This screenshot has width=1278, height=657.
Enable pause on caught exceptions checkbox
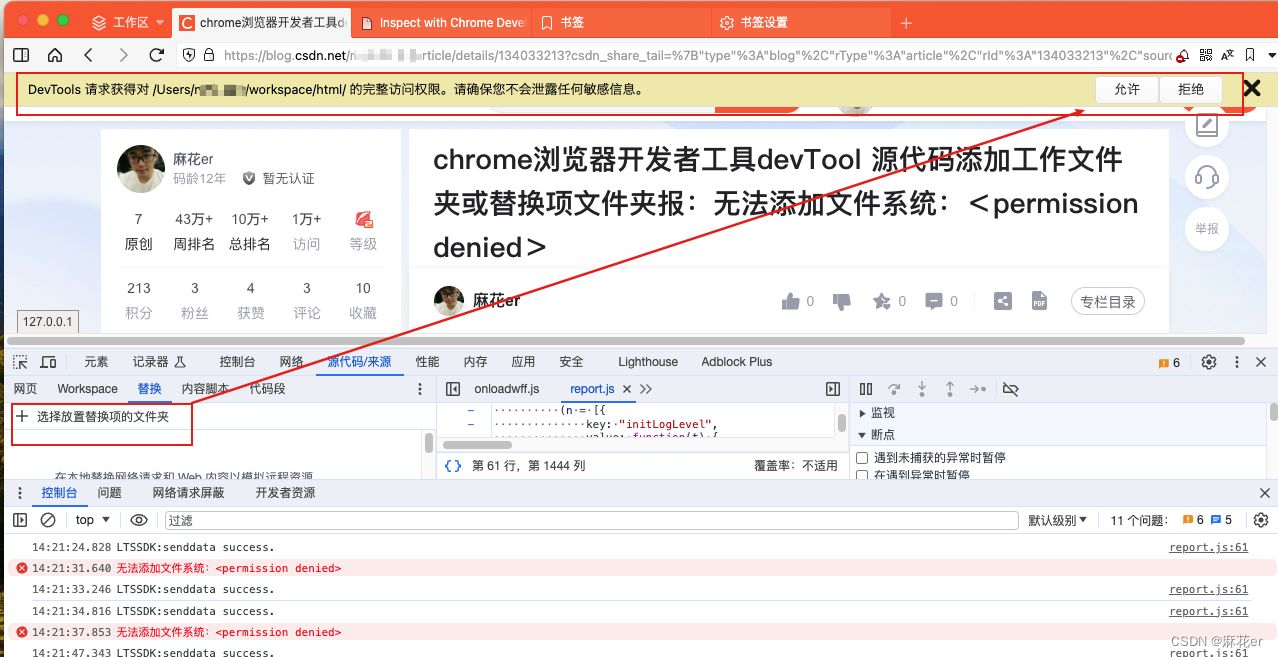pos(862,475)
